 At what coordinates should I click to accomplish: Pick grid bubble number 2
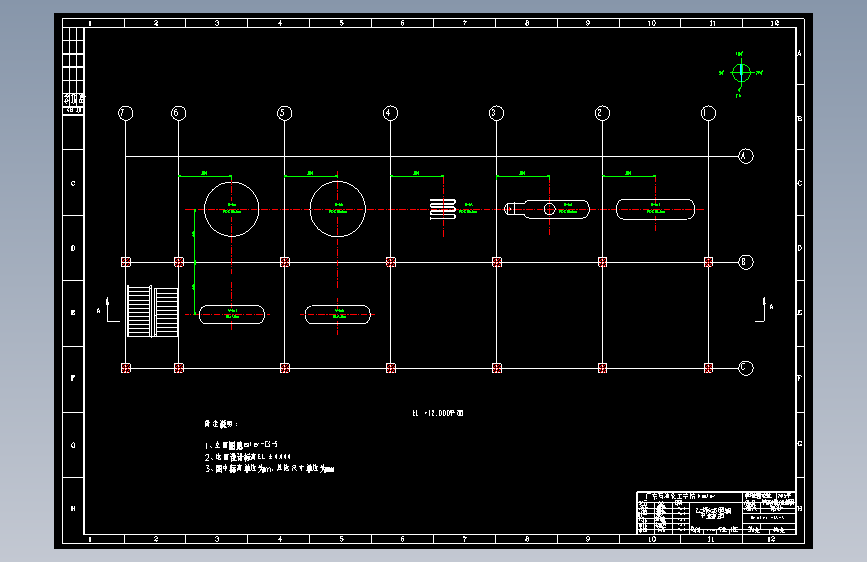(602, 113)
